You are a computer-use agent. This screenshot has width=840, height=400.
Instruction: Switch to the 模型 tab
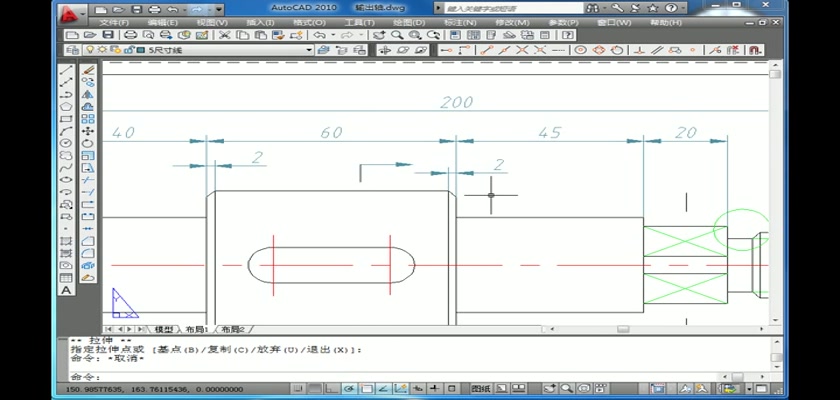pos(164,329)
